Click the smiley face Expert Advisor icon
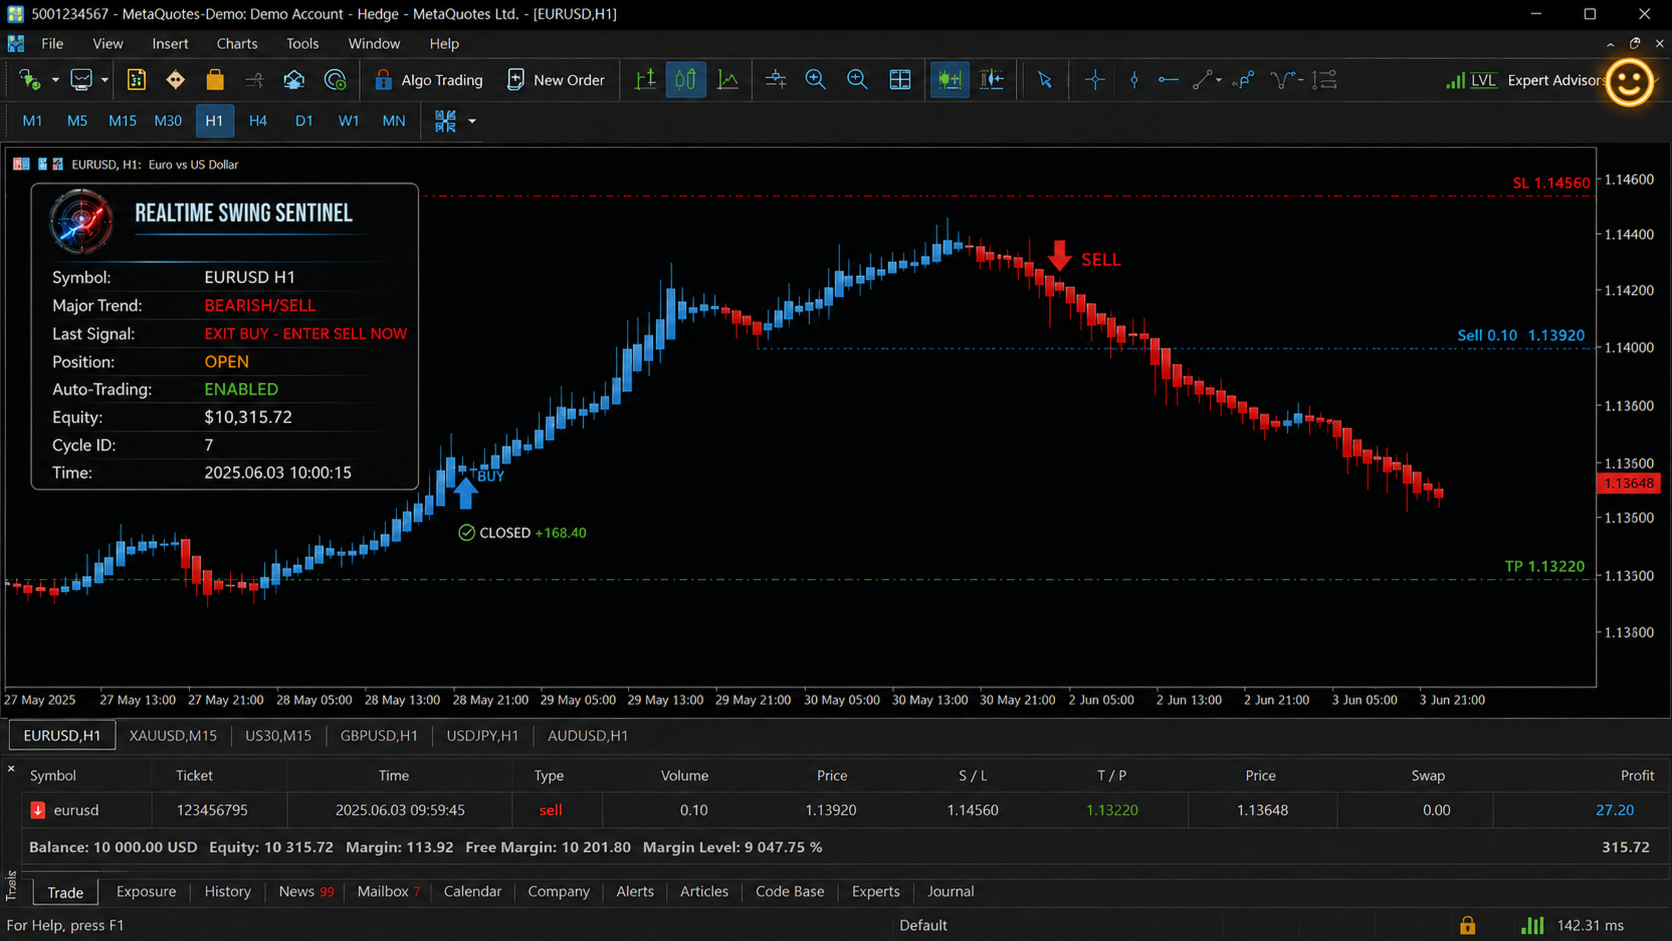The height and width of the screenshot is (941, 1672). [x=1629, y=82]
